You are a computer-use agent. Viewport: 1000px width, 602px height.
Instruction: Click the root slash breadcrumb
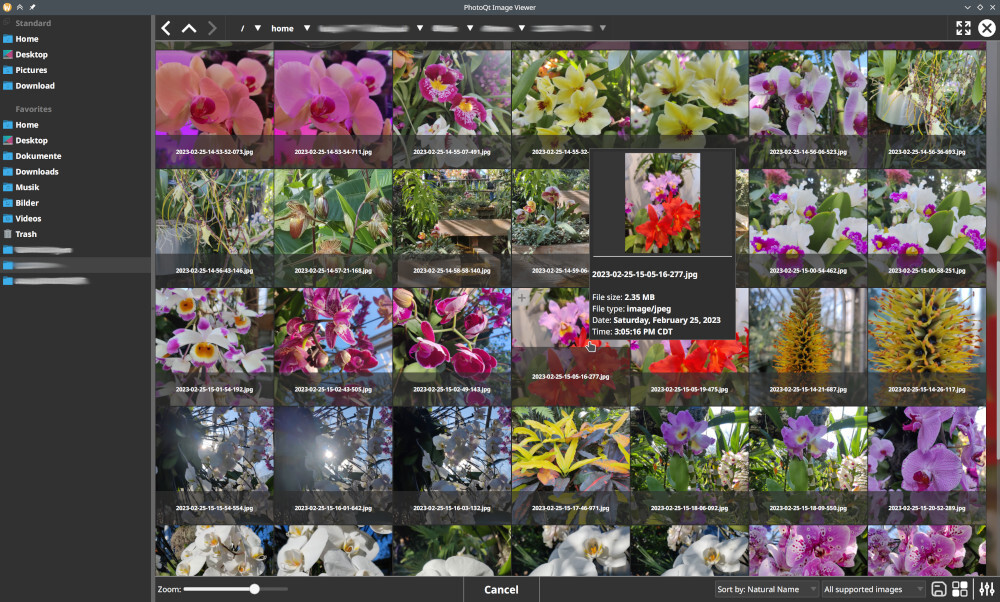click(242, 28)
